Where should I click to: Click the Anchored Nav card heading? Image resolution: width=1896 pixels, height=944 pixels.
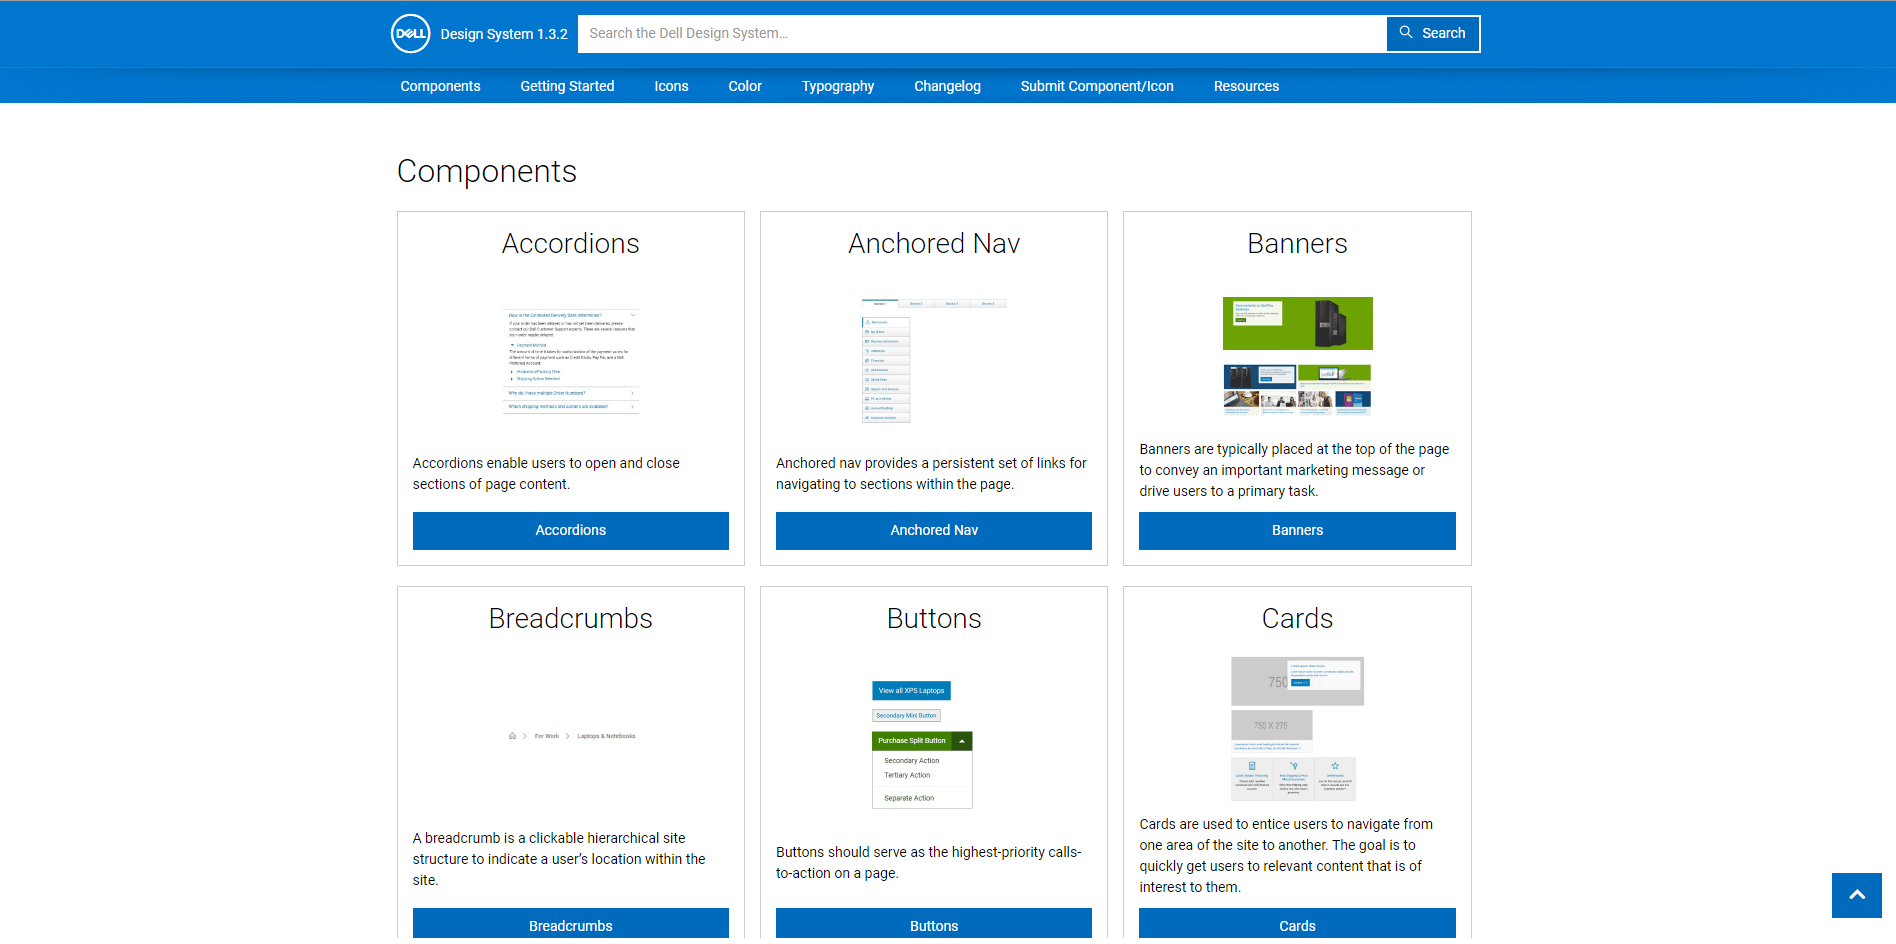point(934,243)
